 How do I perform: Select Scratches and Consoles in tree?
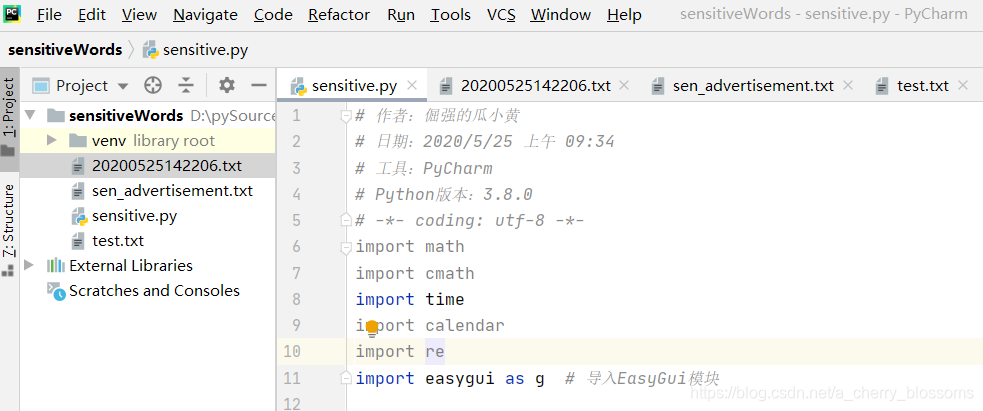[154, 291]
